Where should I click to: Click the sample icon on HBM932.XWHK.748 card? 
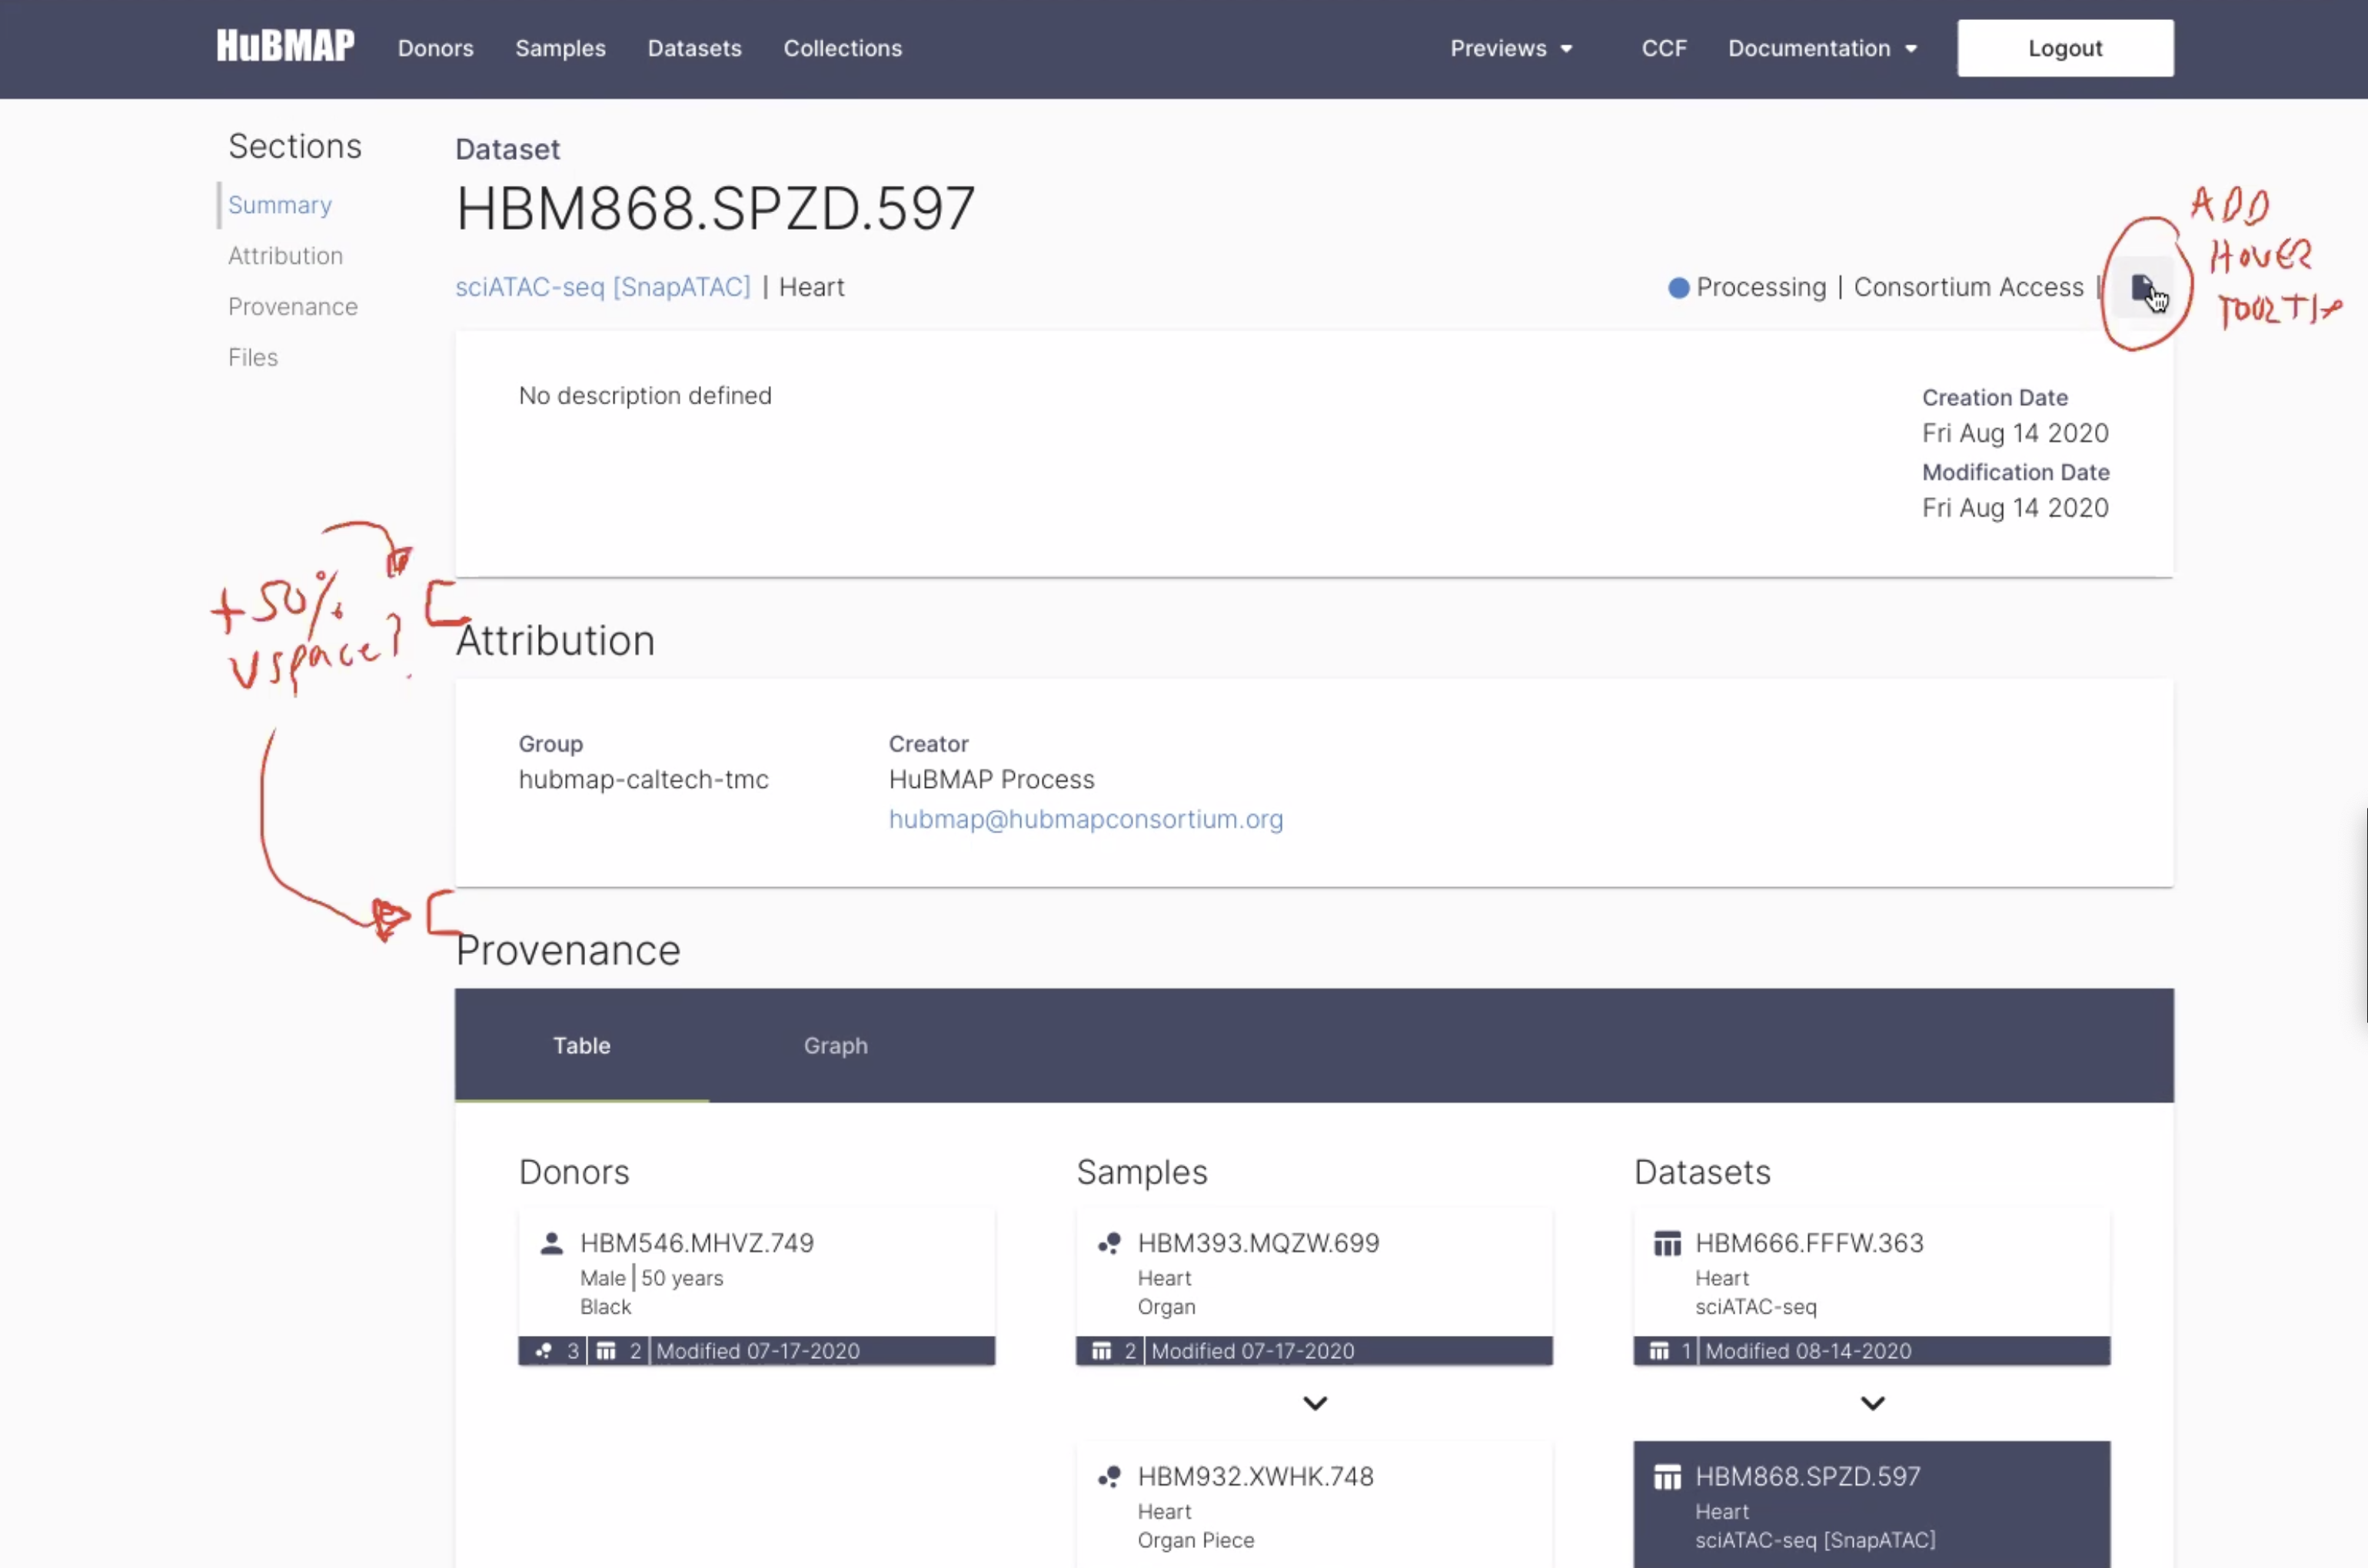click(1110, 1476)
